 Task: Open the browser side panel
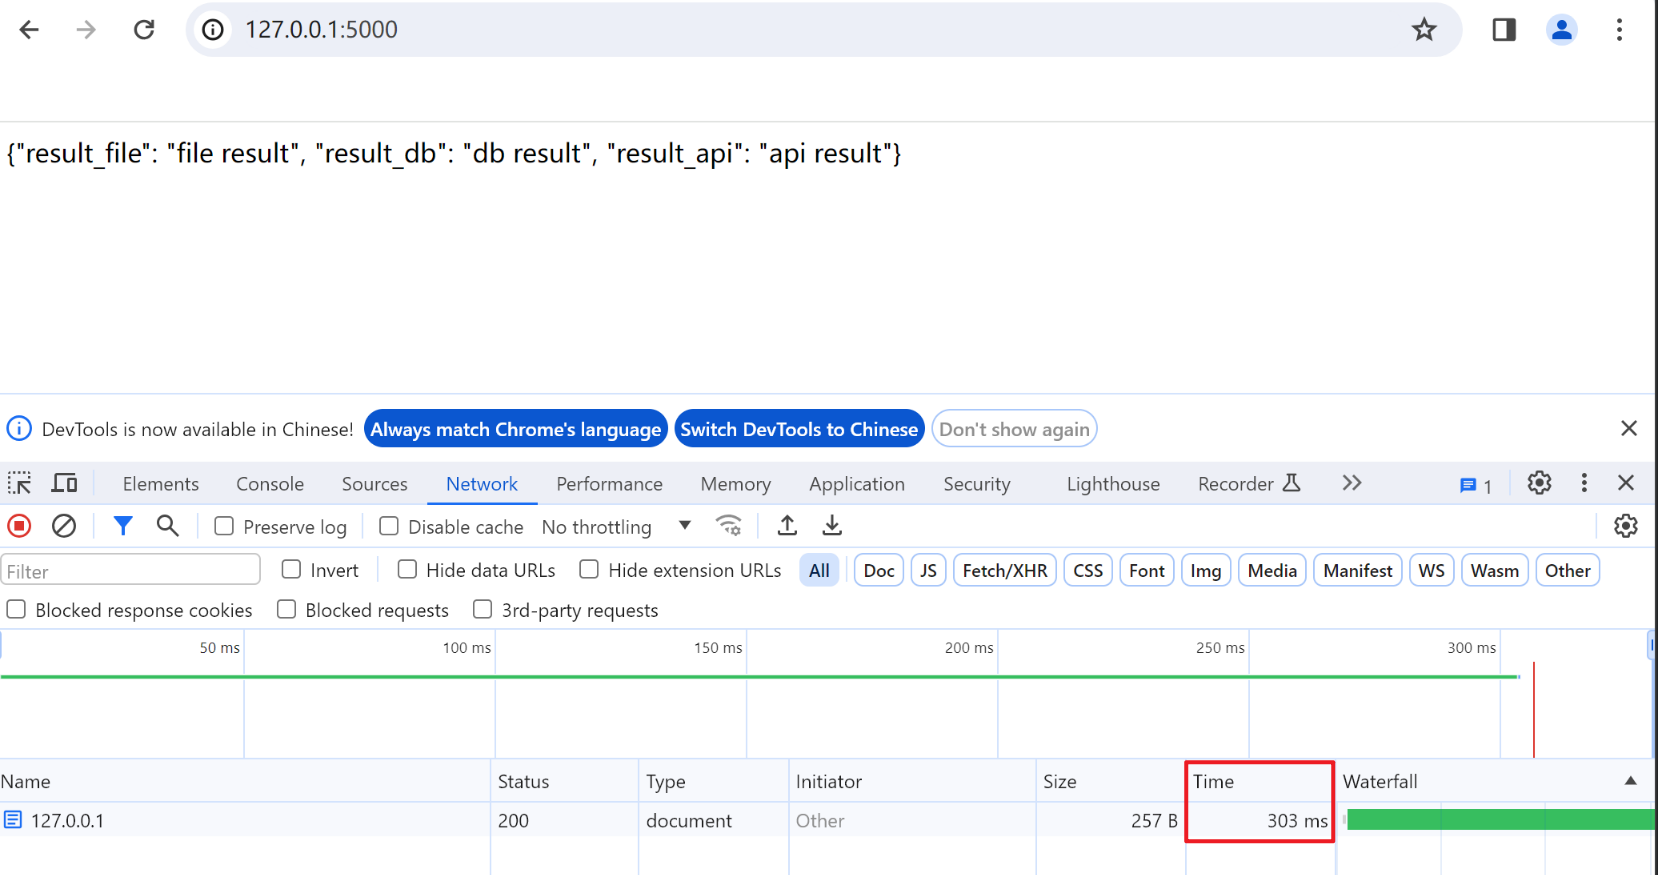click(x=1504, y=30)
